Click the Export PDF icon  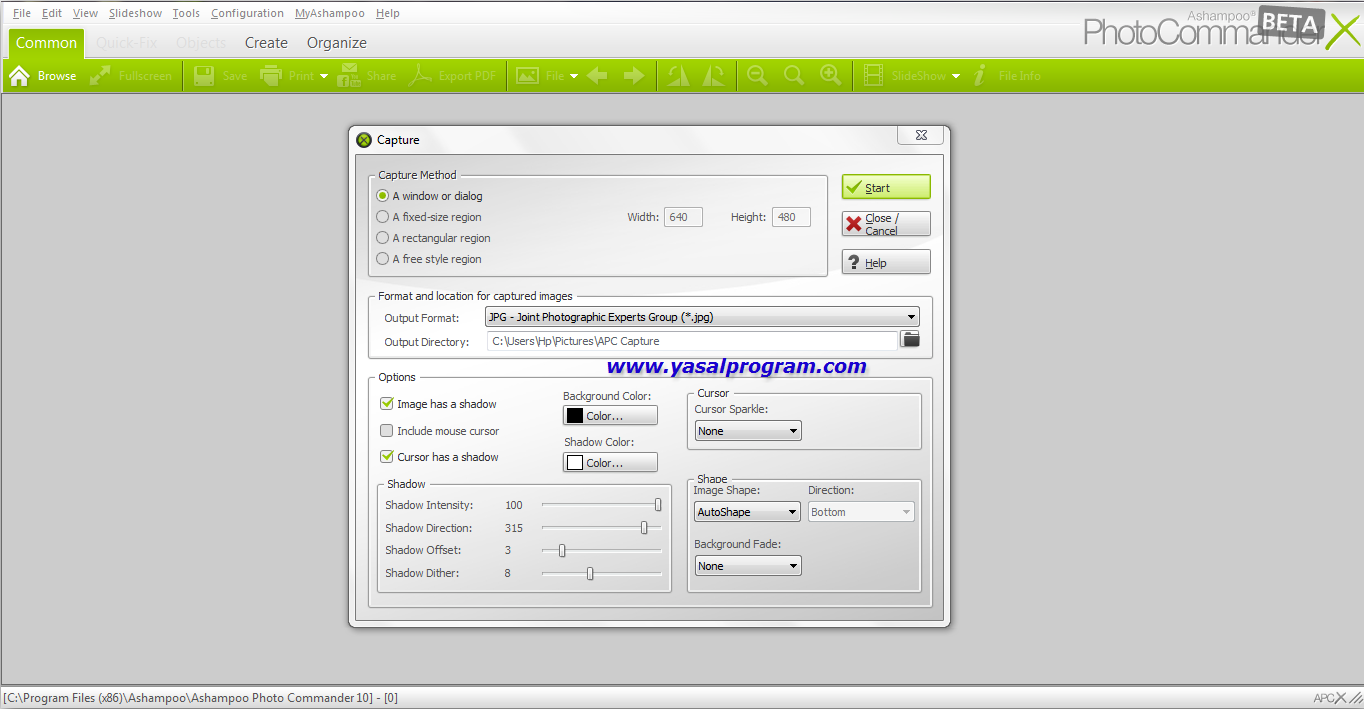pyautogui.click(x=424, y=76)
